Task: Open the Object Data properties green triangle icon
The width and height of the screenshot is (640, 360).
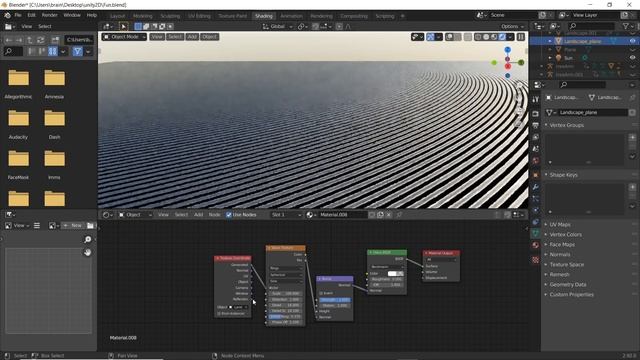Action: pos(536,233)
